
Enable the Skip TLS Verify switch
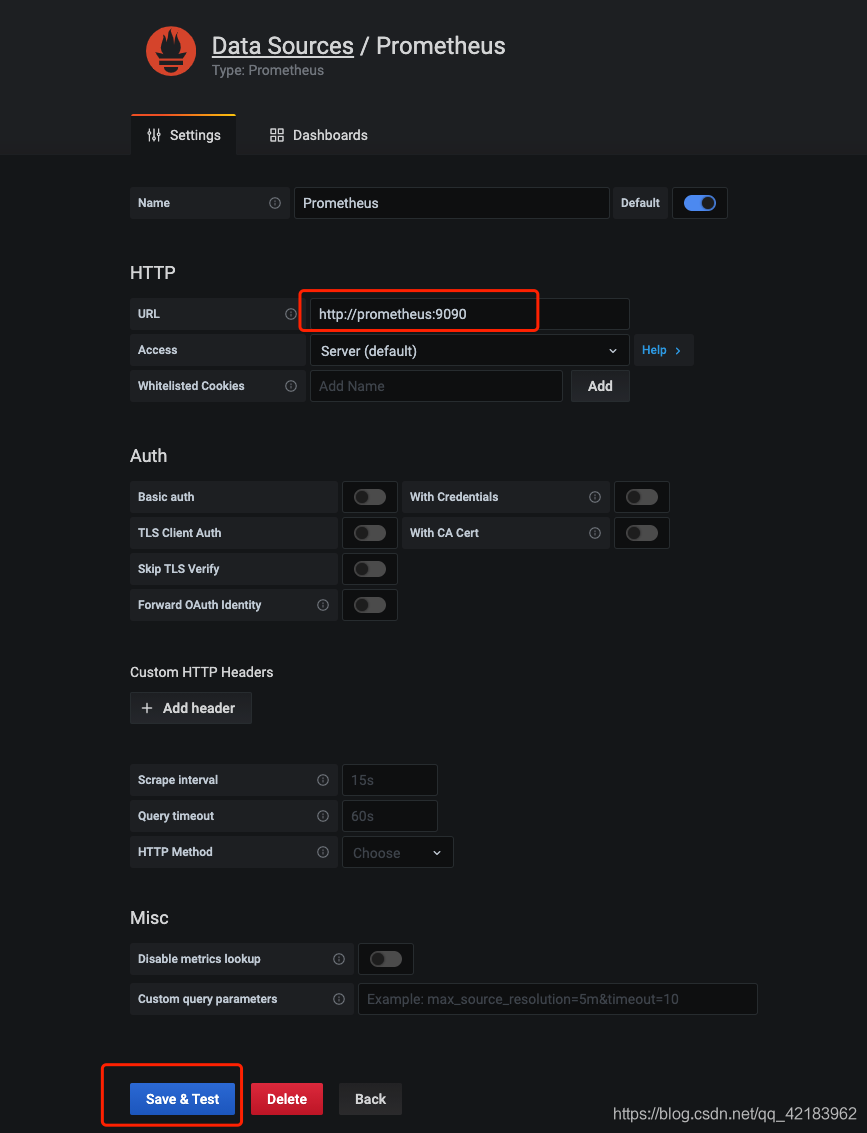[370, 569]
